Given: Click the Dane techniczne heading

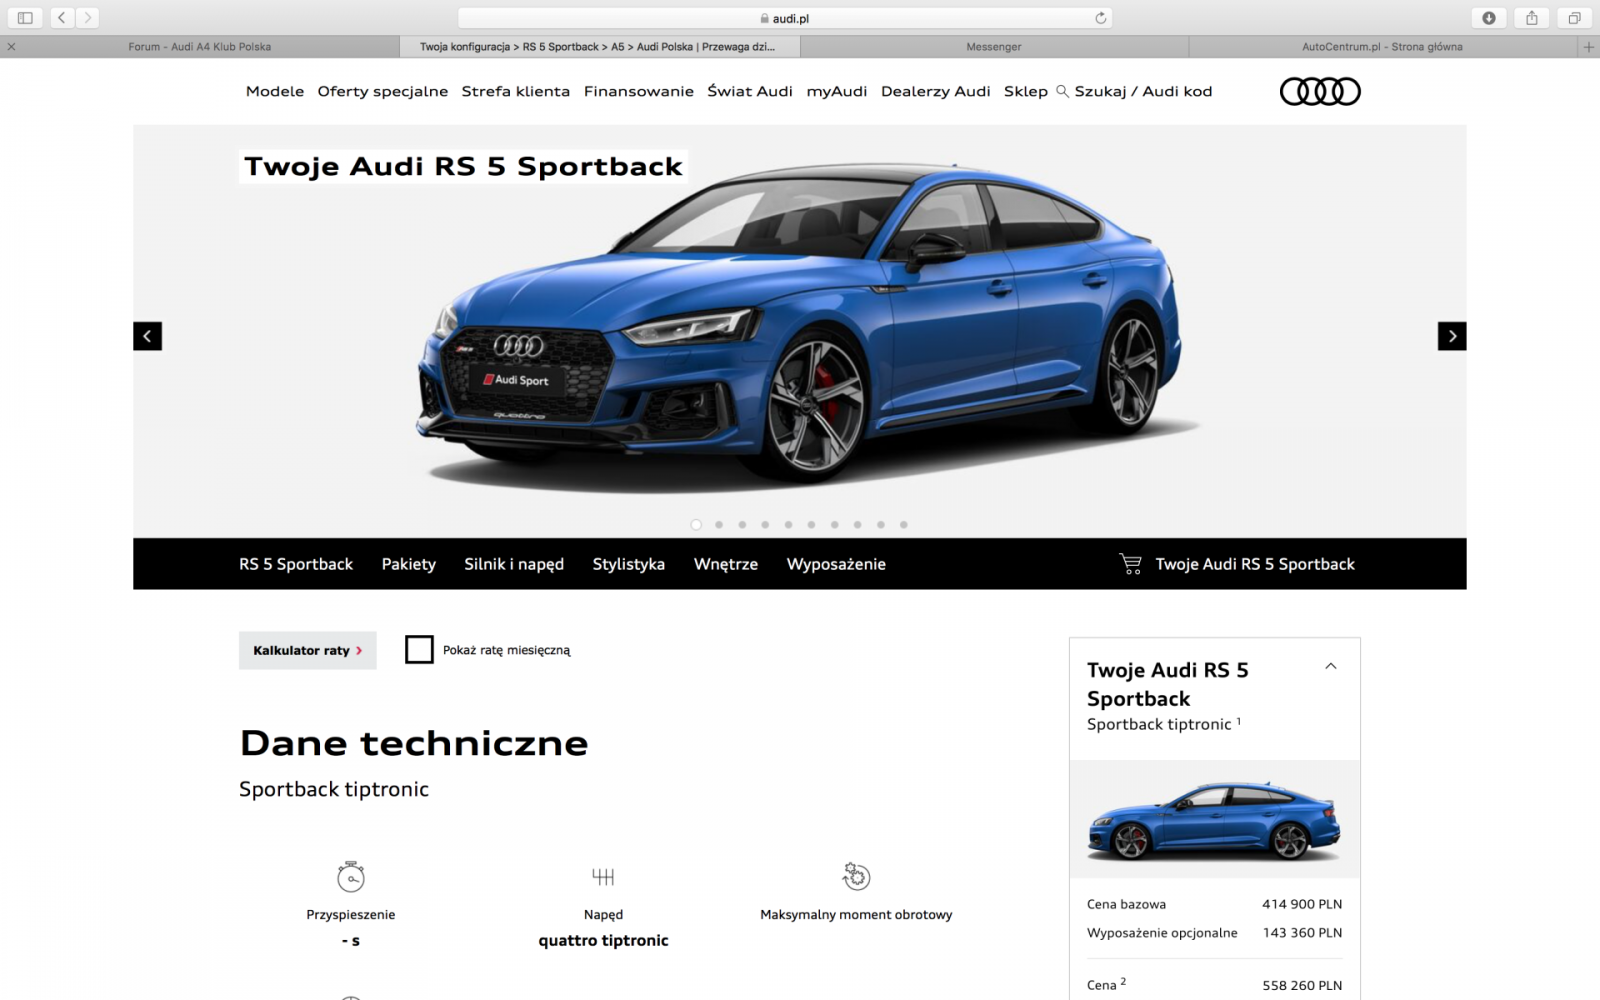Looking at the screenshot, I should [414, 743].
